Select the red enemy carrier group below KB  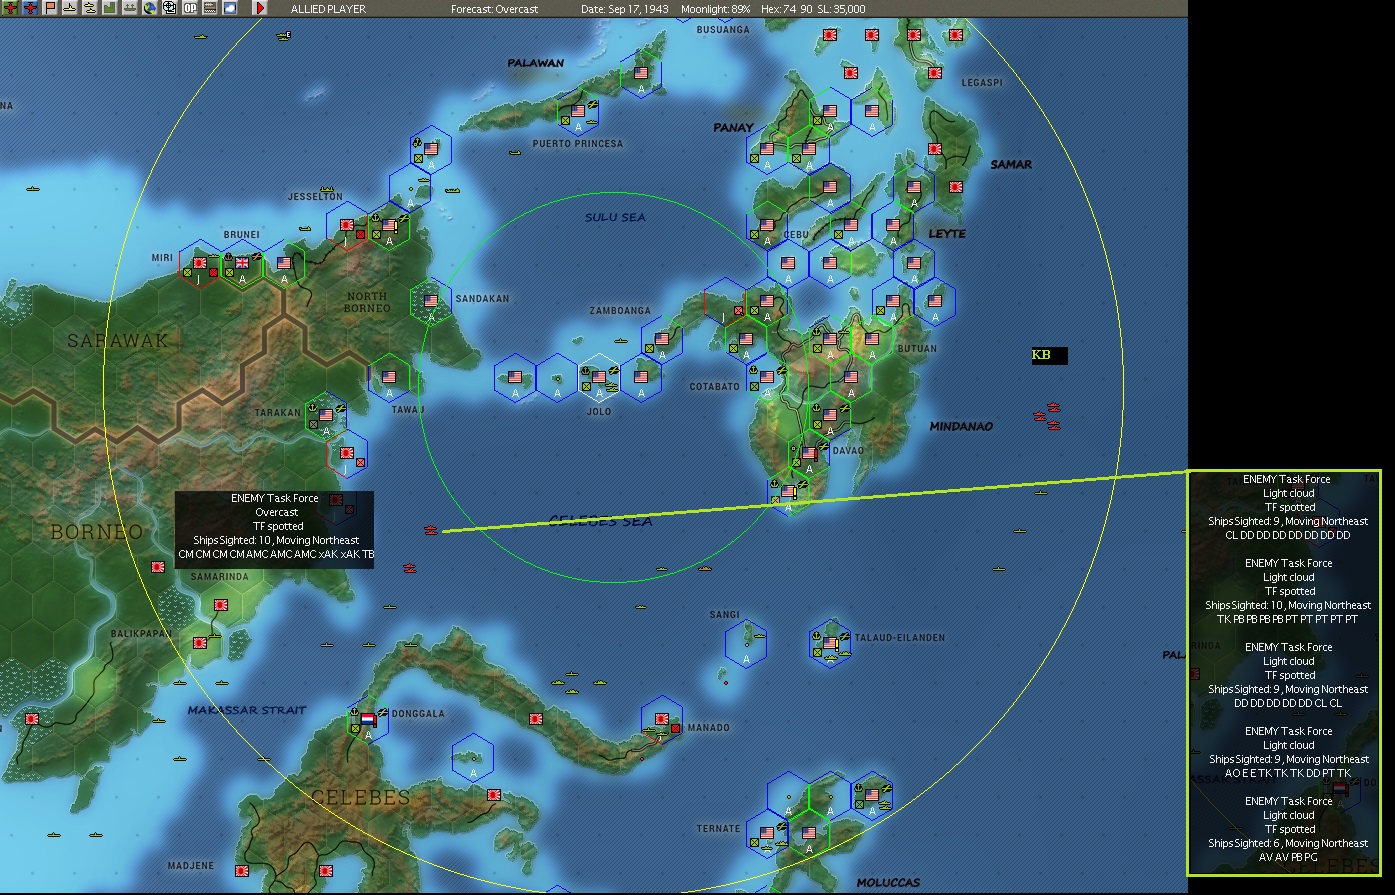click(x=1046, y=417)
